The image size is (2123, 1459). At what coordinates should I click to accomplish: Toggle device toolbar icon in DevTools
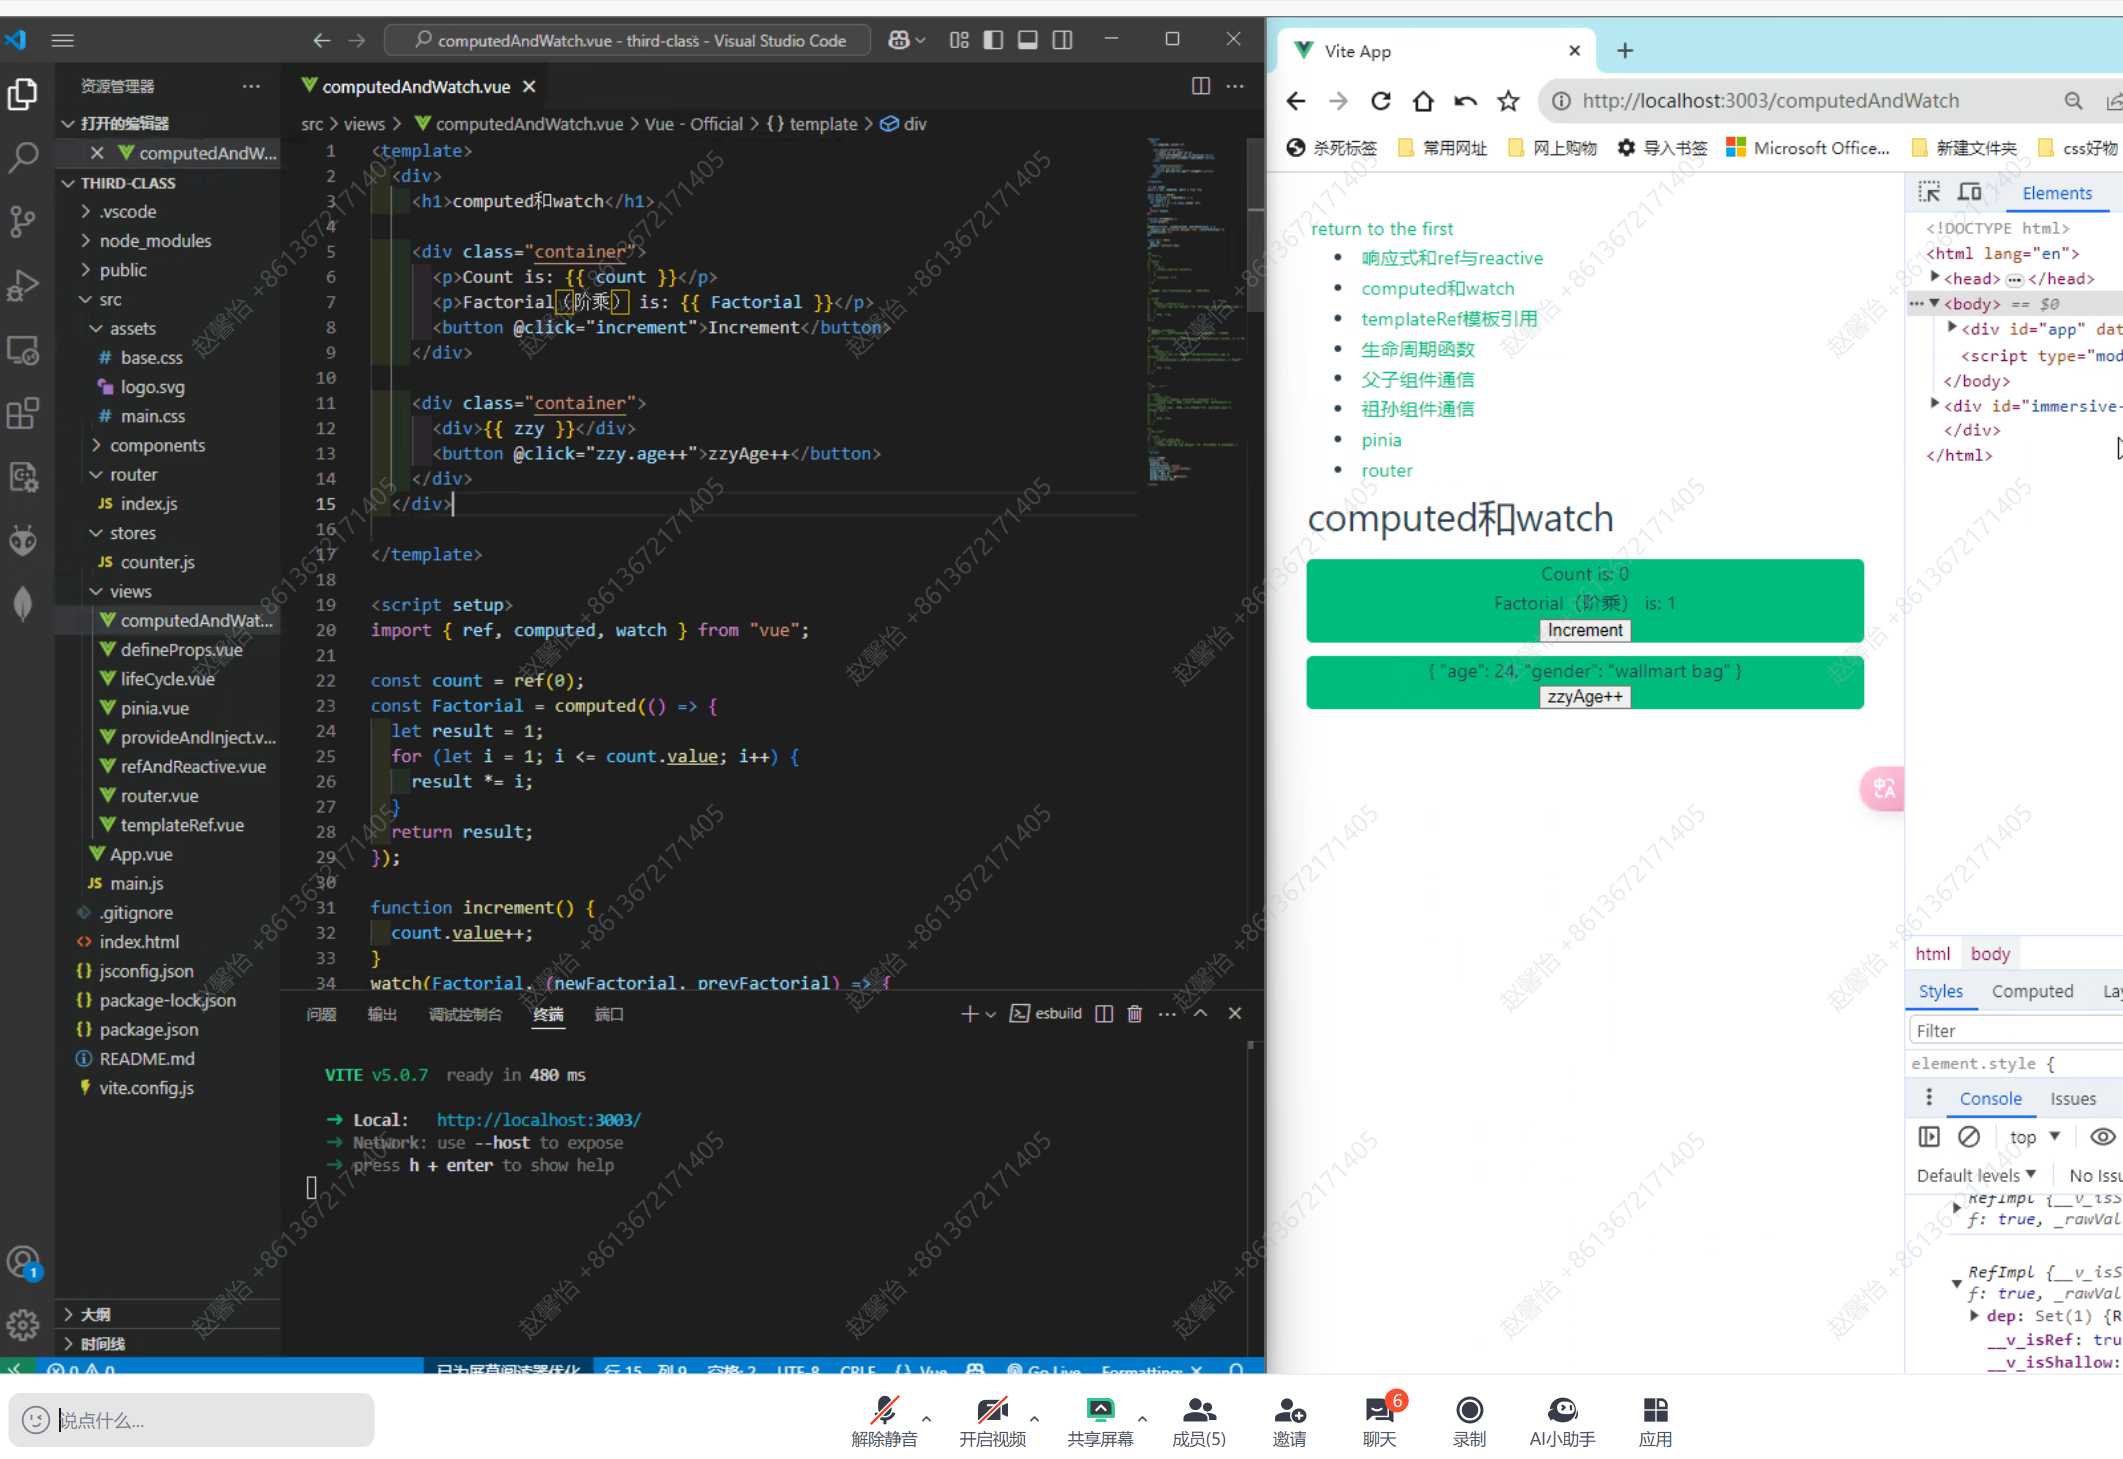coord(1970,192)
